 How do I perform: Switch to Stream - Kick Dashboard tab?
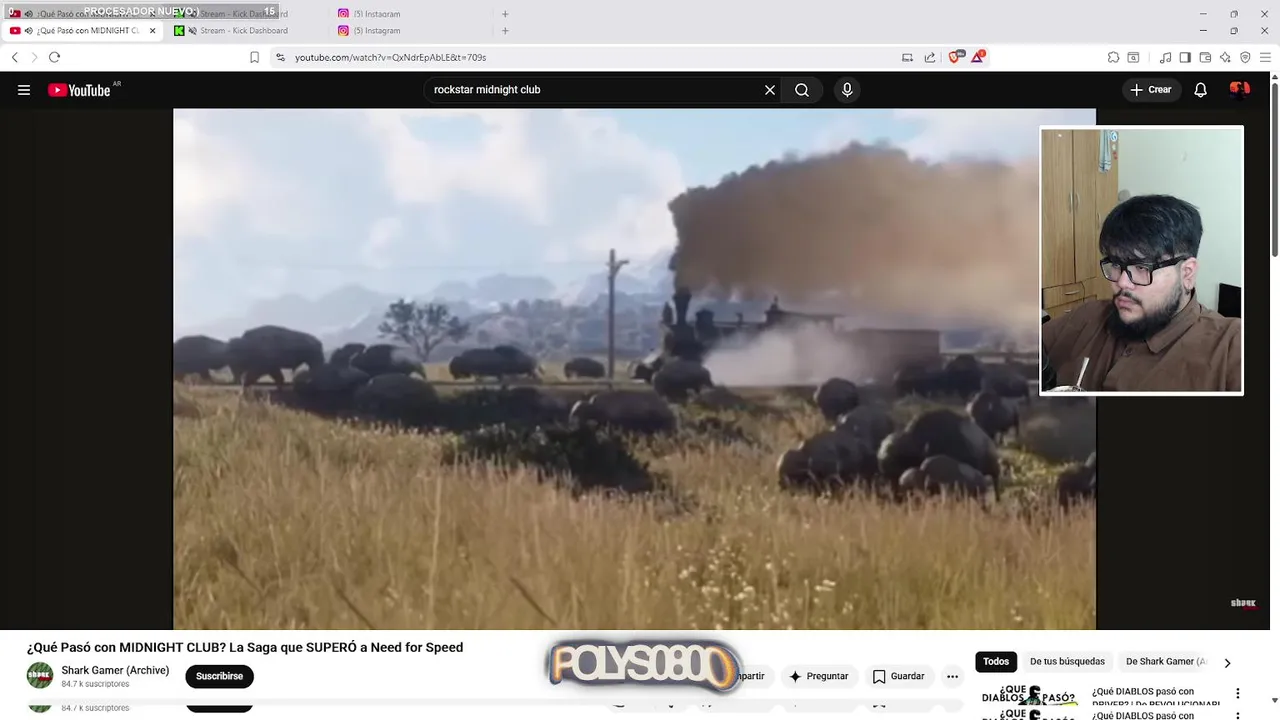coord(243,31)
